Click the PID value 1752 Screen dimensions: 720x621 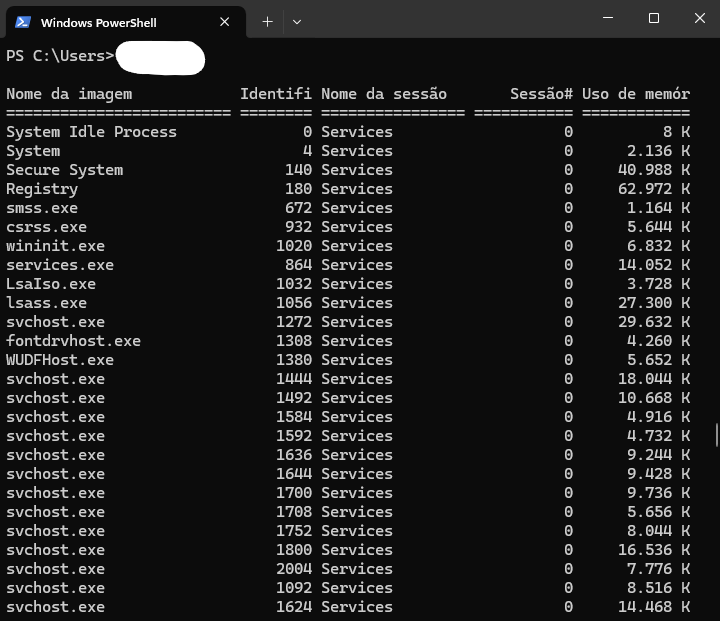294,531
